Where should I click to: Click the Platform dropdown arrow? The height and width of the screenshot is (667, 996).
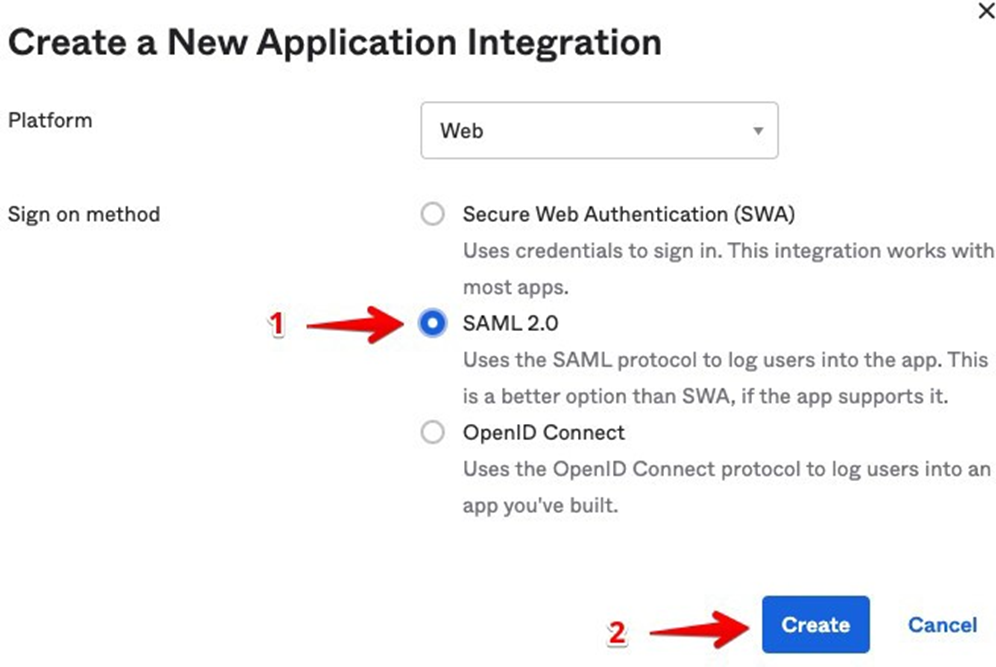[758, 131]
